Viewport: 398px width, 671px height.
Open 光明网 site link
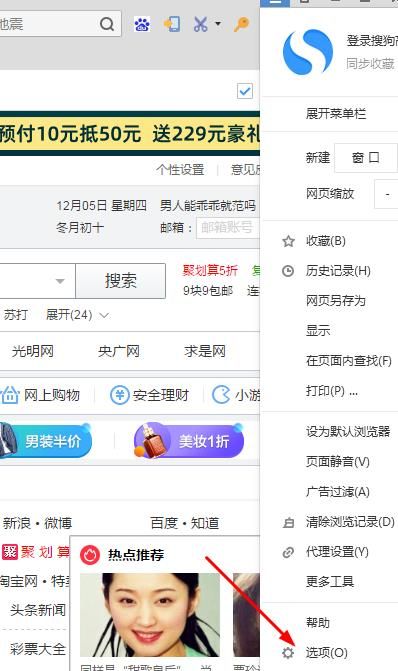(33, 351)
